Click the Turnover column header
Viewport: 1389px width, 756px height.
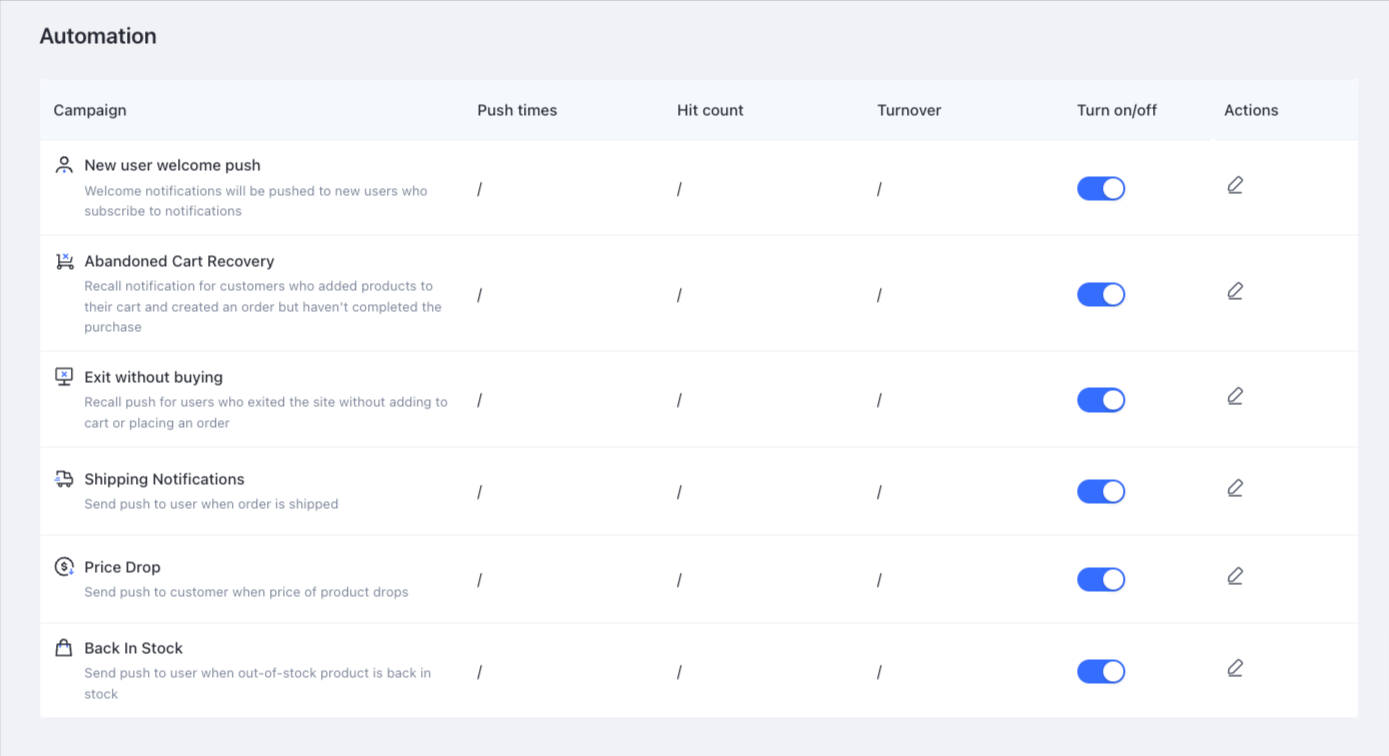click(909, 110)
